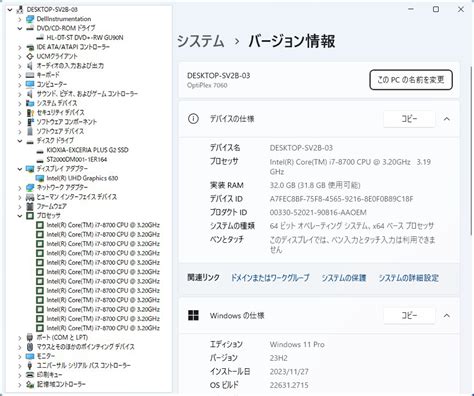The image size is (474, 396).
Task: Collapse the ディスプレイ アダプター node
Action: [x=20, y=169]
